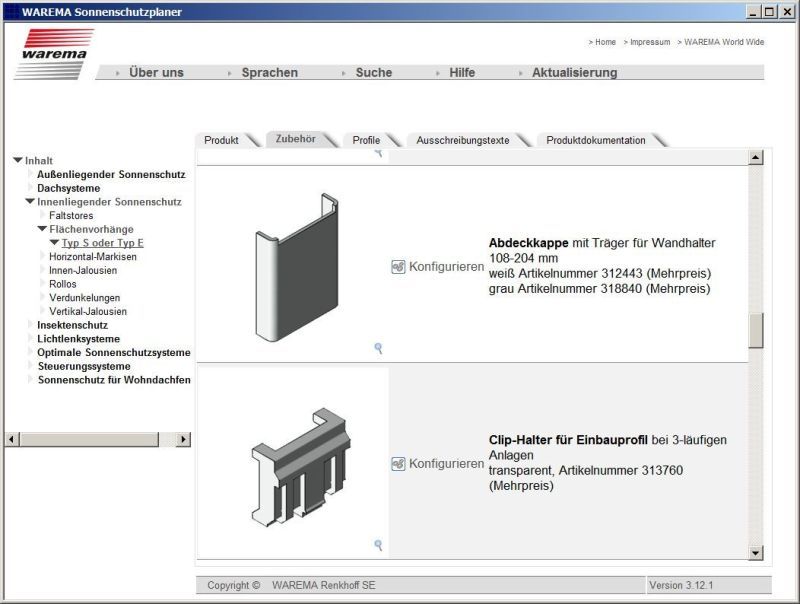Go to the Home link
Screen dimensions: 800x604
coord(605,42)
